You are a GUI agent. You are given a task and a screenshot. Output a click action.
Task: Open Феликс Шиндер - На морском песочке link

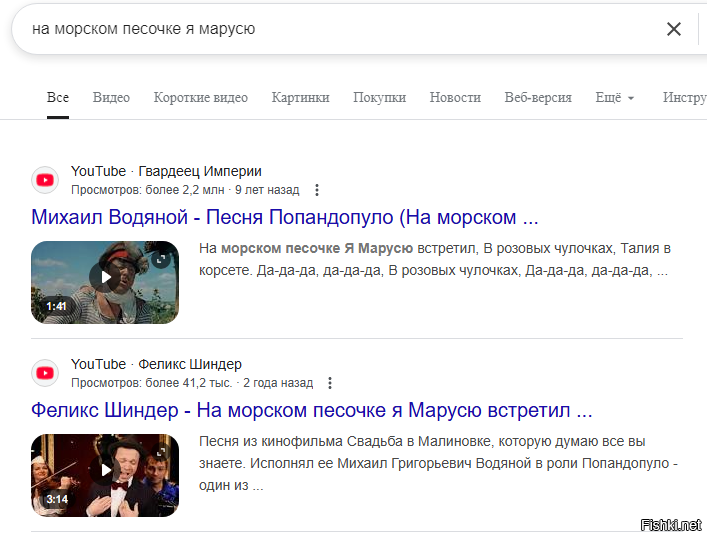pyautogui.click(x=312, y=410)
